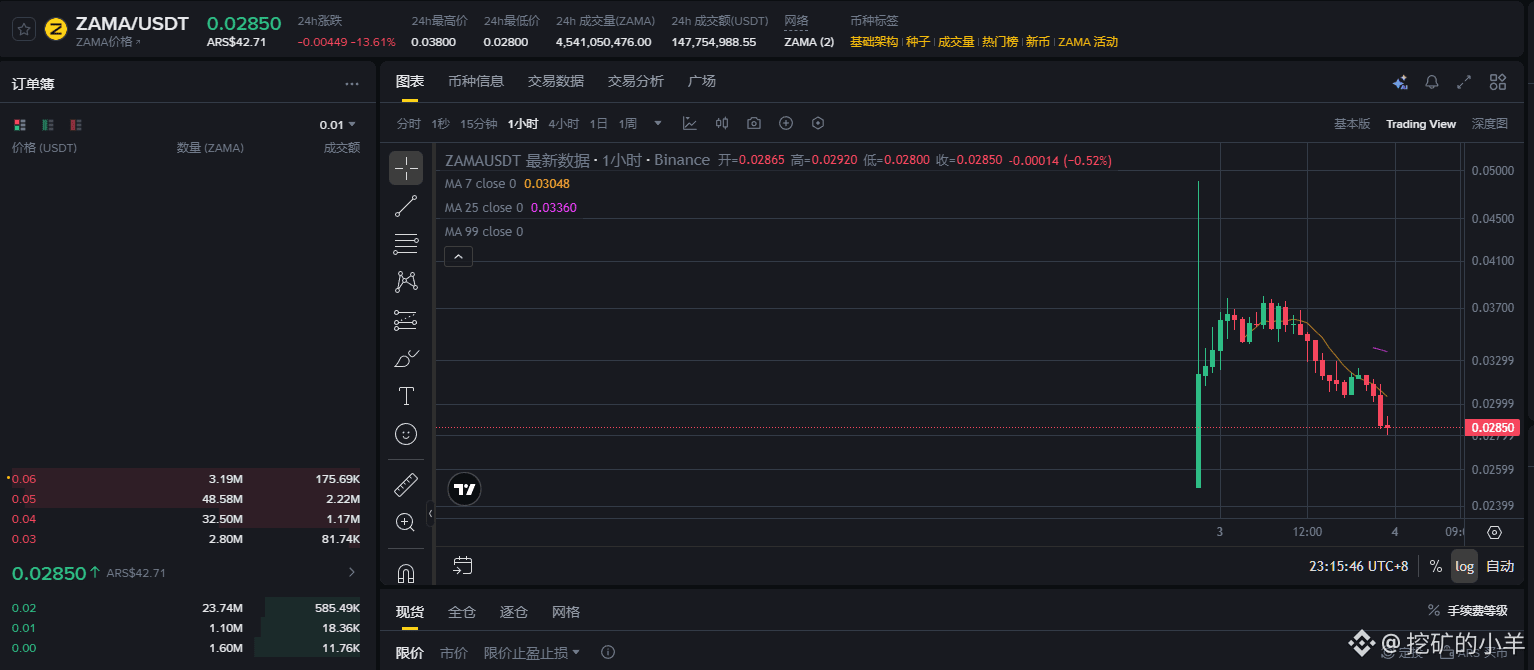Image resolution: width=1534 pixels, height=670 pixels.
Task: Select the 4小时 interval
Action: tap(563, 124)
